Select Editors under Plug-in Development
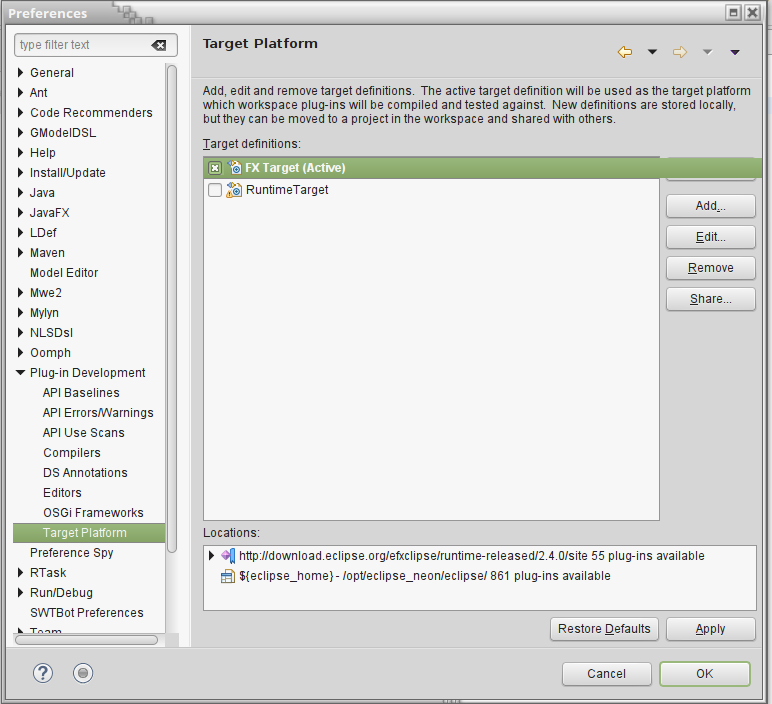Image resolution: width=772 pixels, height=704 pixels. click(62, 493)
